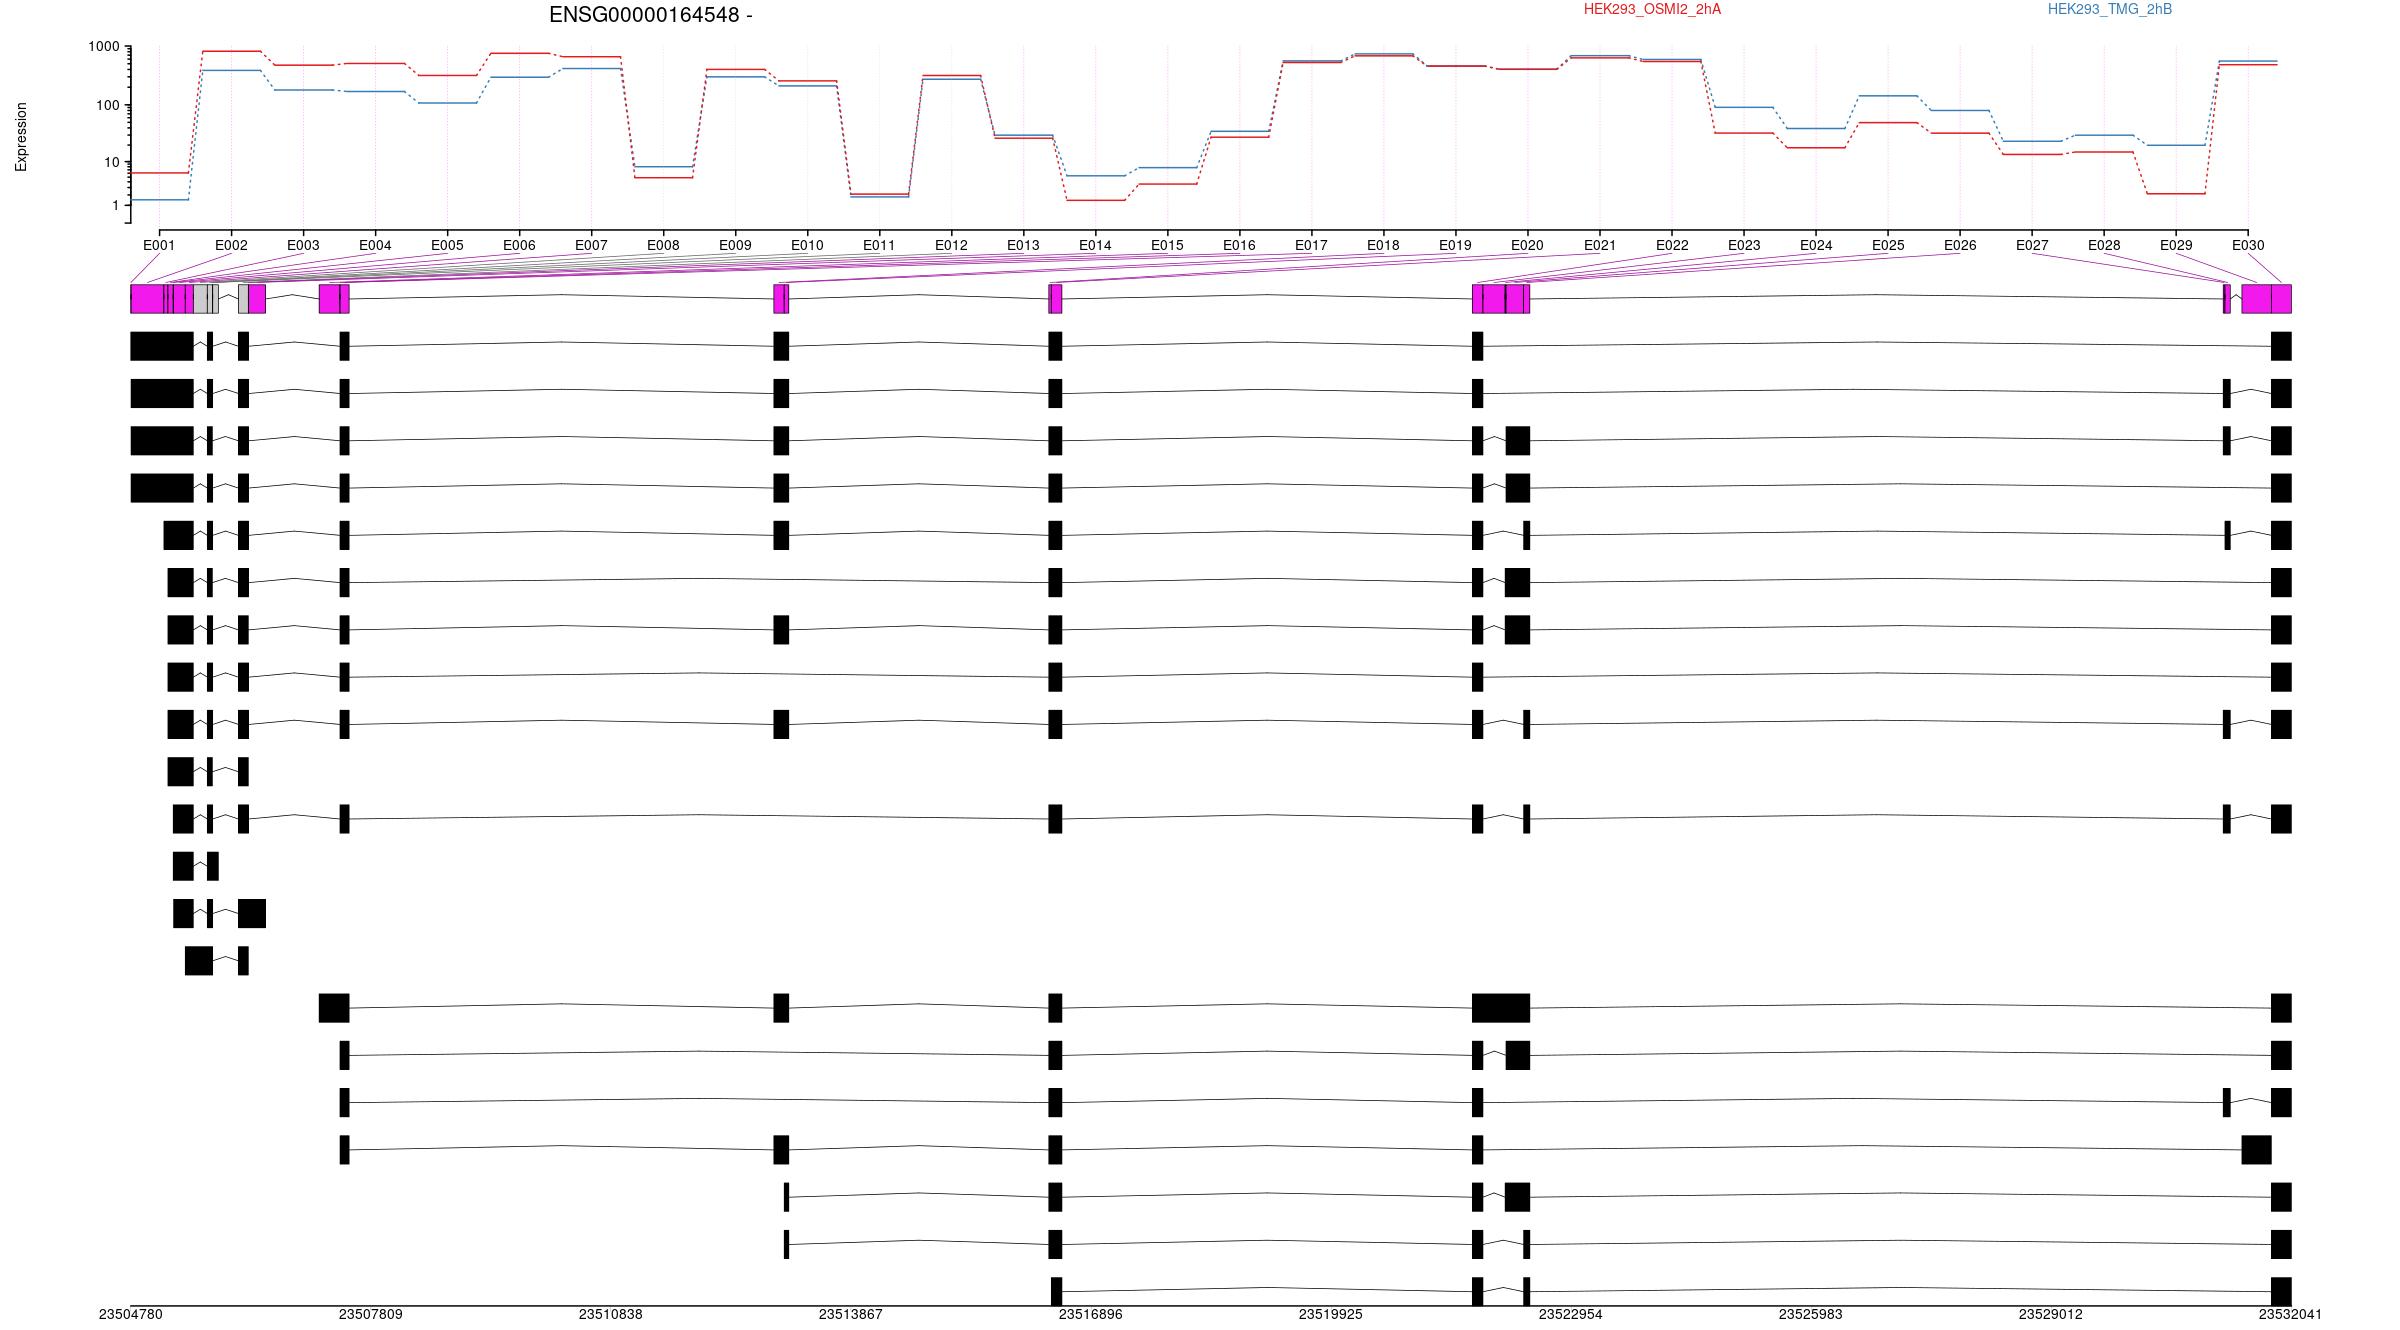
Task: Click exon bin label E004
Action: coord(375,245)
